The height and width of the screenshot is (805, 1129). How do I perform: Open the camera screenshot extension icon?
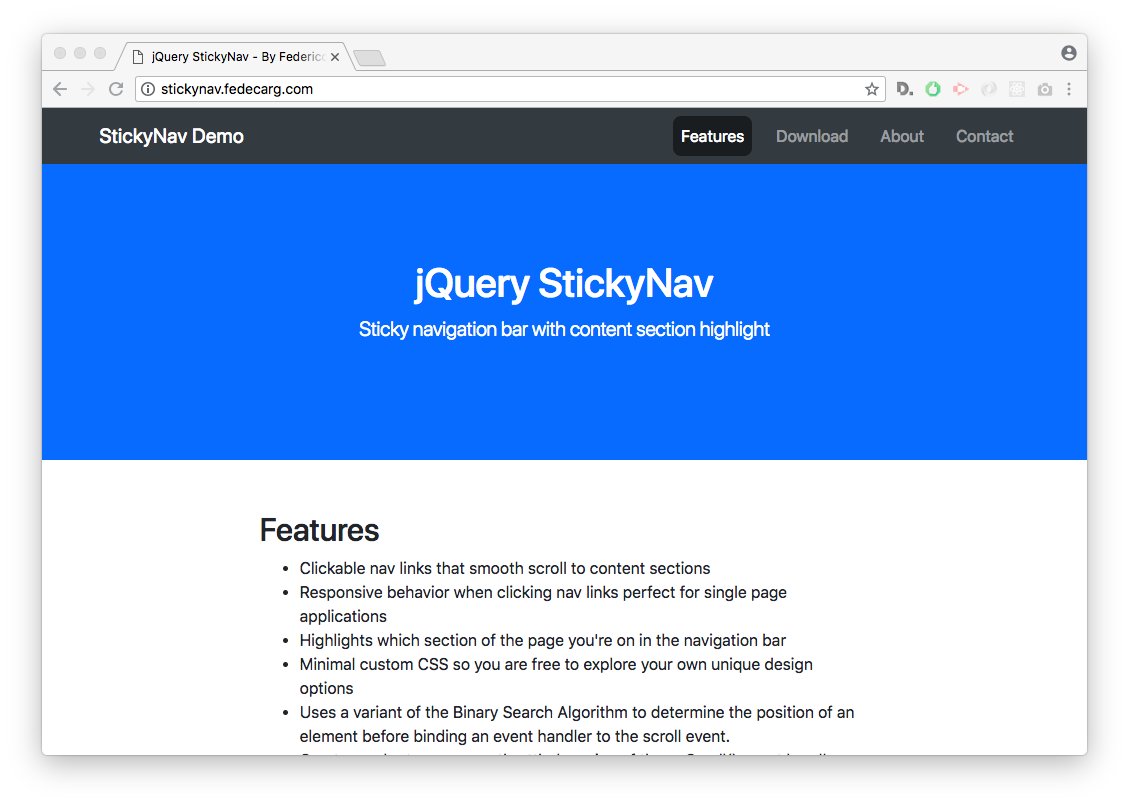[1045, 89]
